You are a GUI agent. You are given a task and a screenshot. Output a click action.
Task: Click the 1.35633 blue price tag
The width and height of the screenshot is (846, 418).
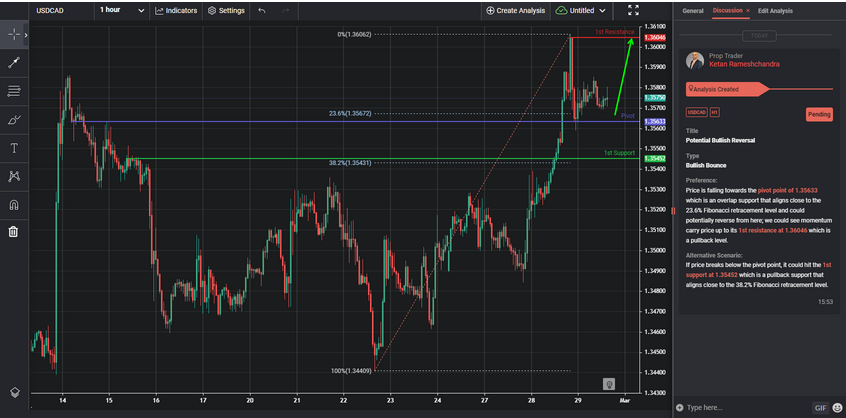click(x=654, y=122)
